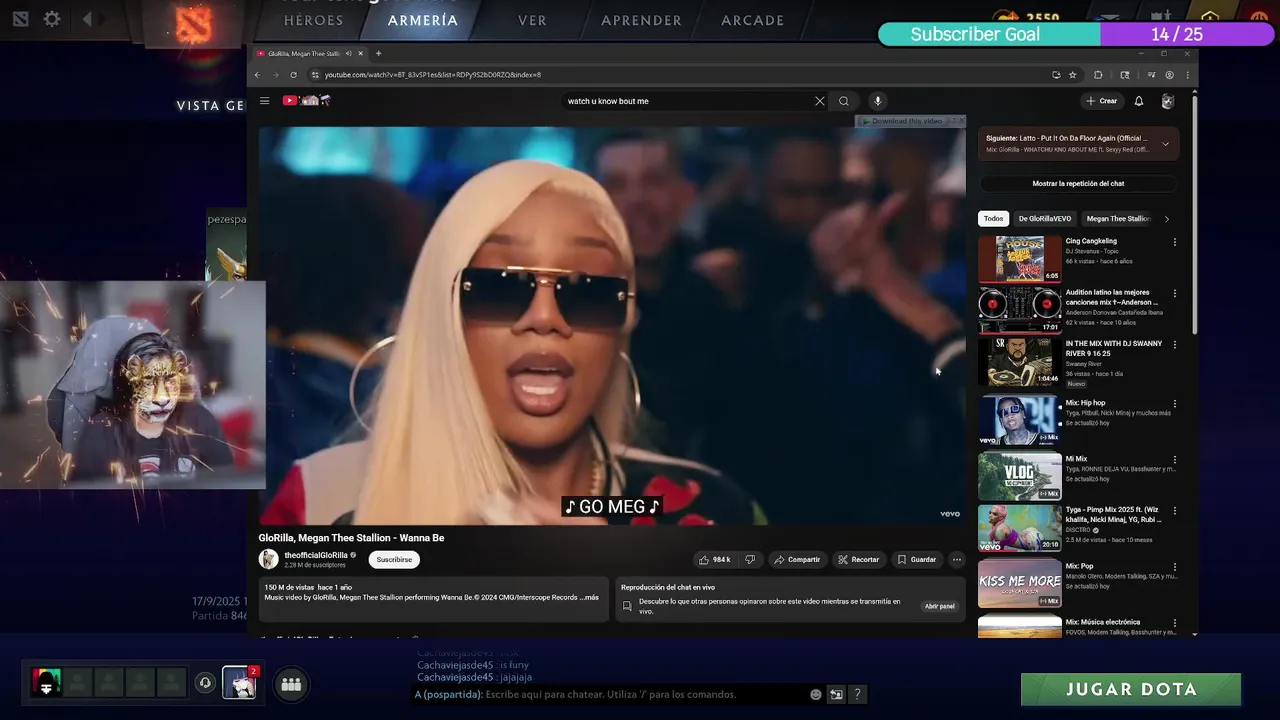Clear the YouTube search text
The image size is (1280, 720).
point(820,101)
